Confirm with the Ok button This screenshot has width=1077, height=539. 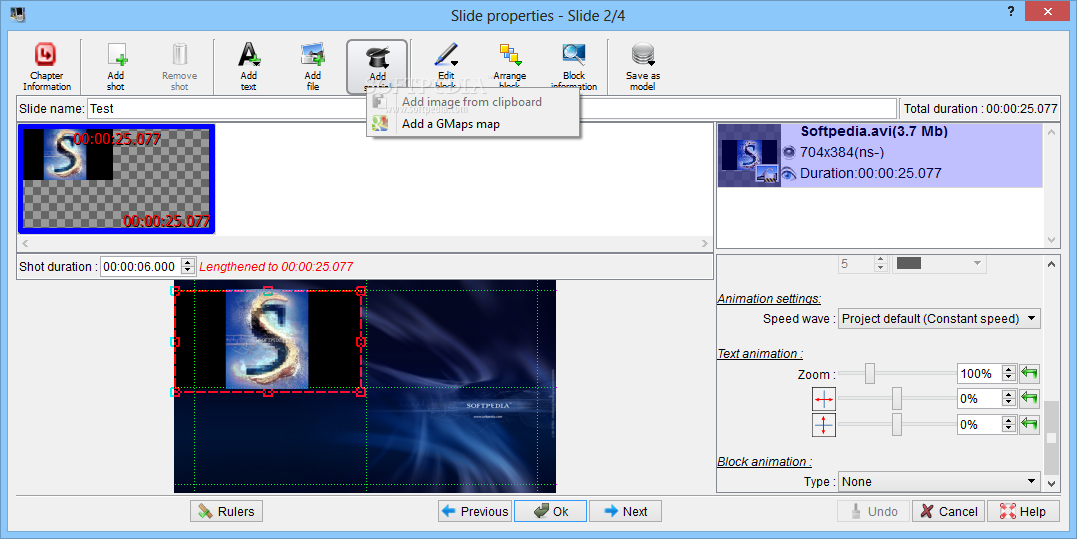[x=551, y=512]
